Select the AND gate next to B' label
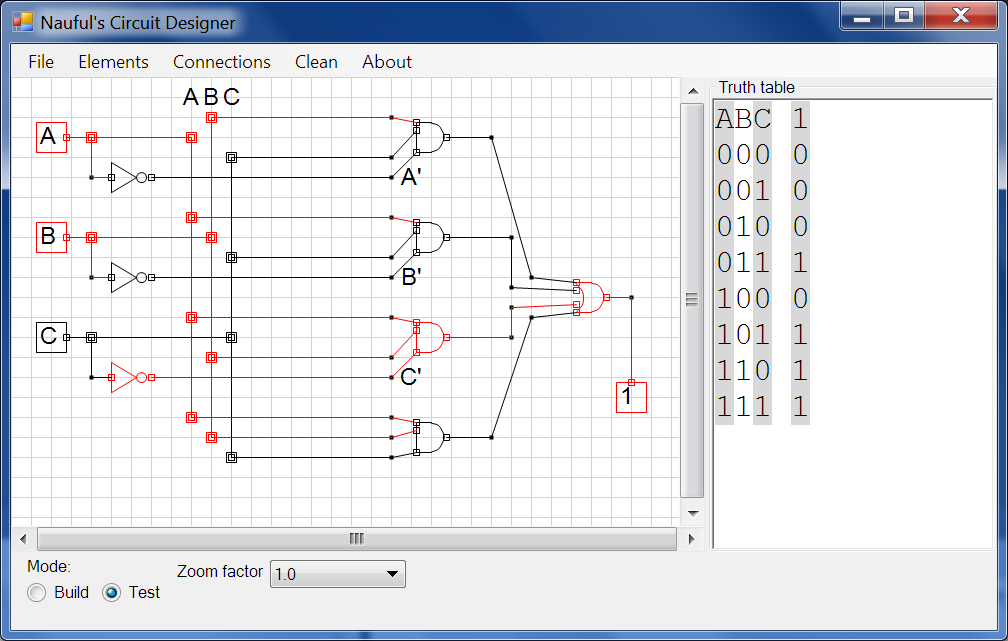Screen dimensions: 1008x641 (x=431, y=237)
